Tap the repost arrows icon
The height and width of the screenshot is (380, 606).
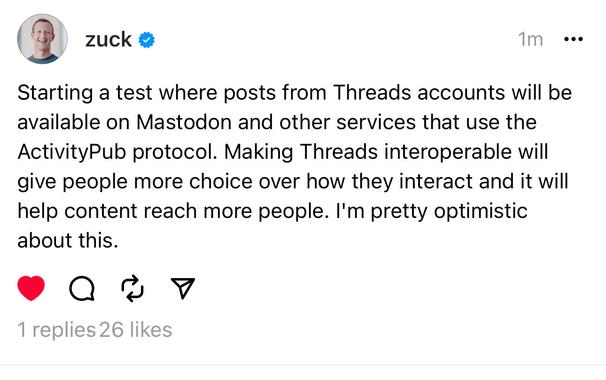(133, 288)
